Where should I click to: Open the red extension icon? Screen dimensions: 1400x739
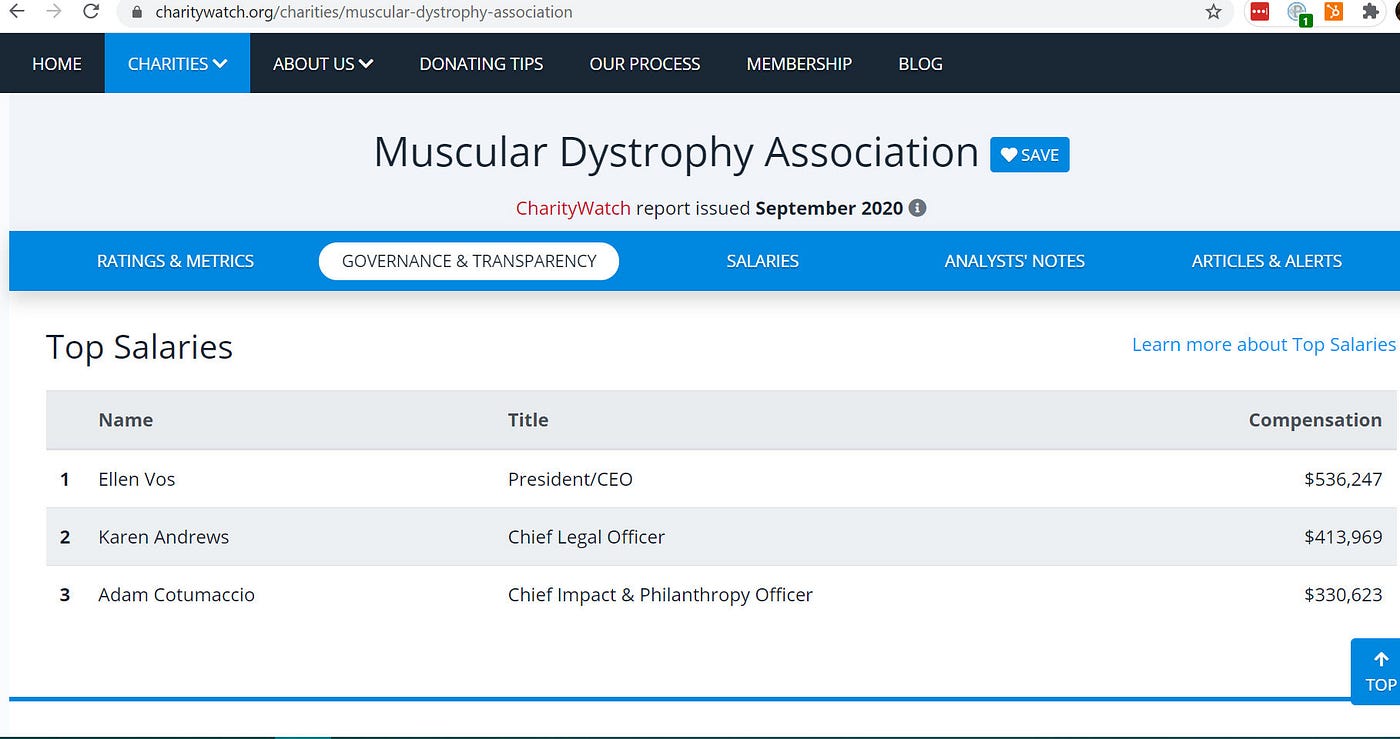click(x=1259, y=12)
